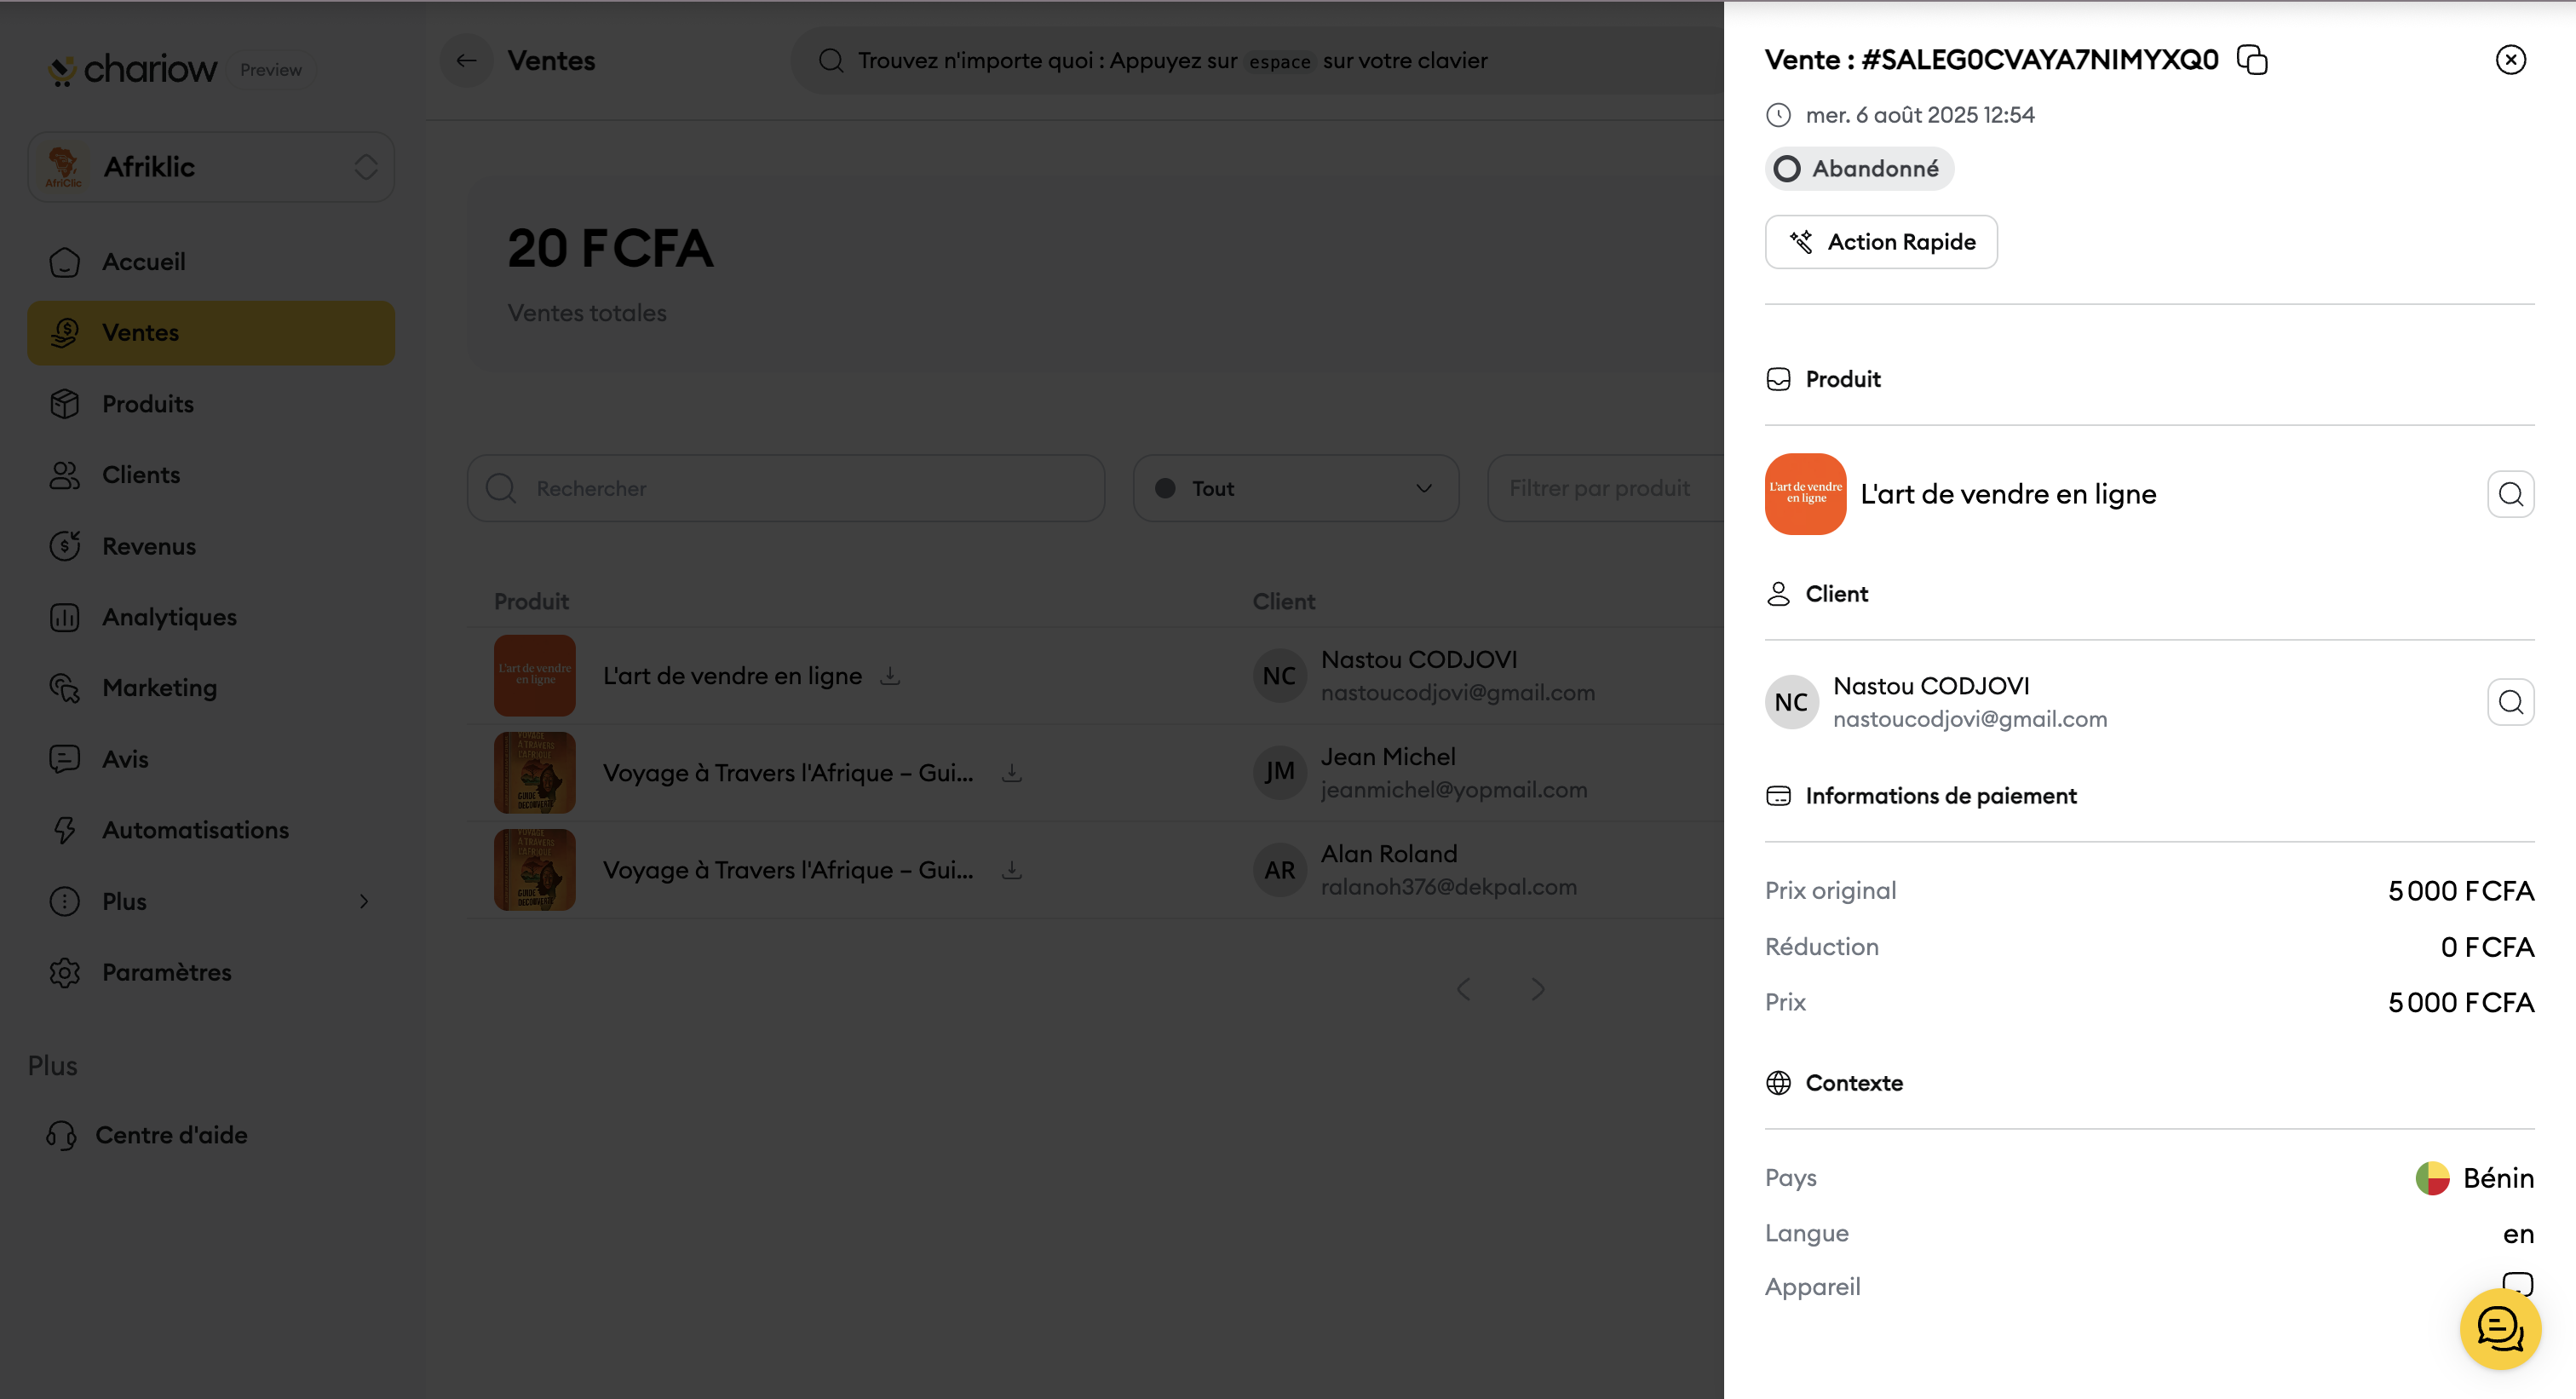Go to Marketing section
Screen dimensions: 2576x1399
[211, 688]
